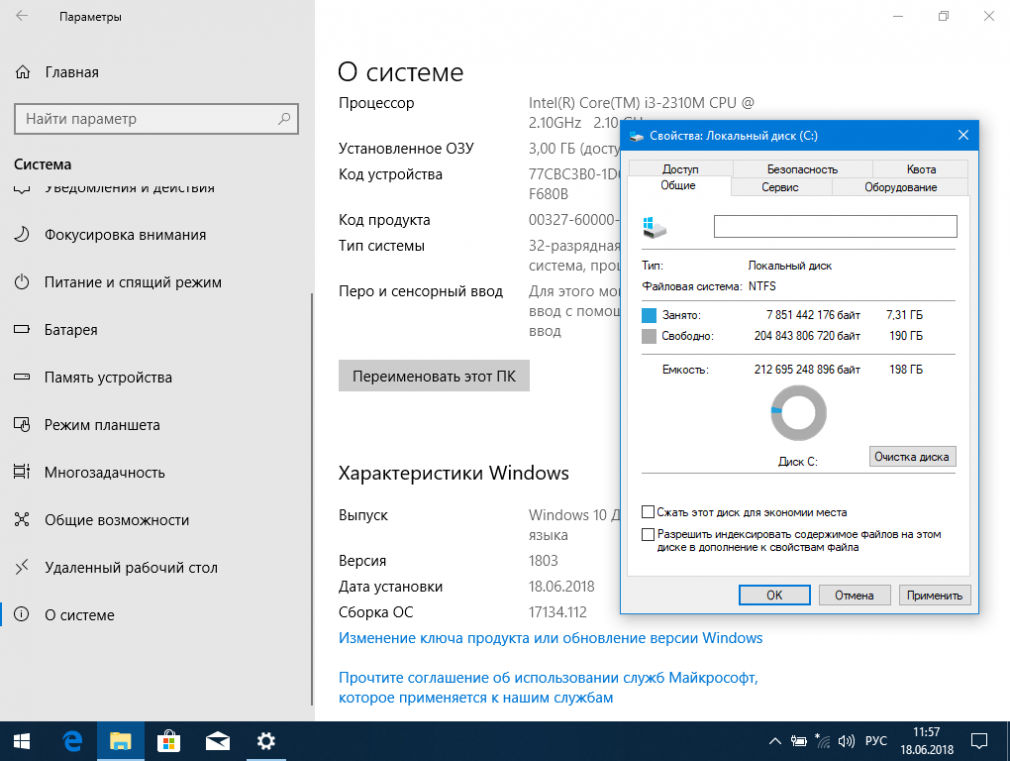Focus the Найти параметр search field

coord(157,119)
